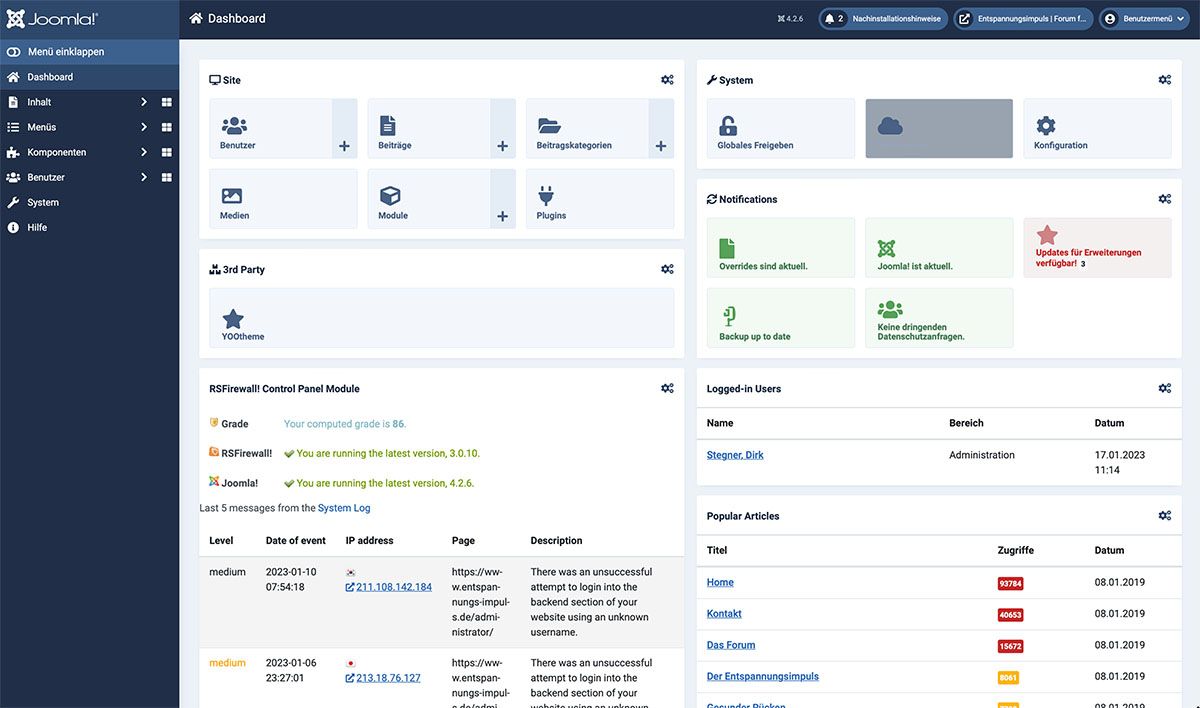
Task: Open the Menüs dashboard grid icon
Action: click(x=167, y=127)
